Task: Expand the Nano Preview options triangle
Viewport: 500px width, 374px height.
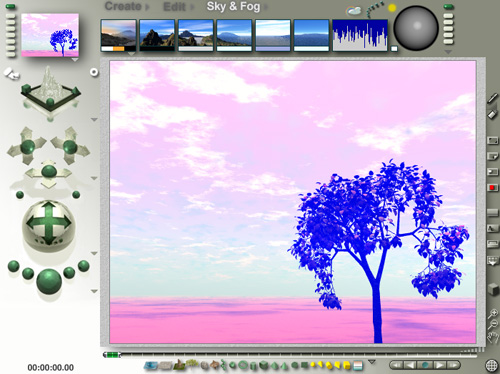Action: [75, 60]
